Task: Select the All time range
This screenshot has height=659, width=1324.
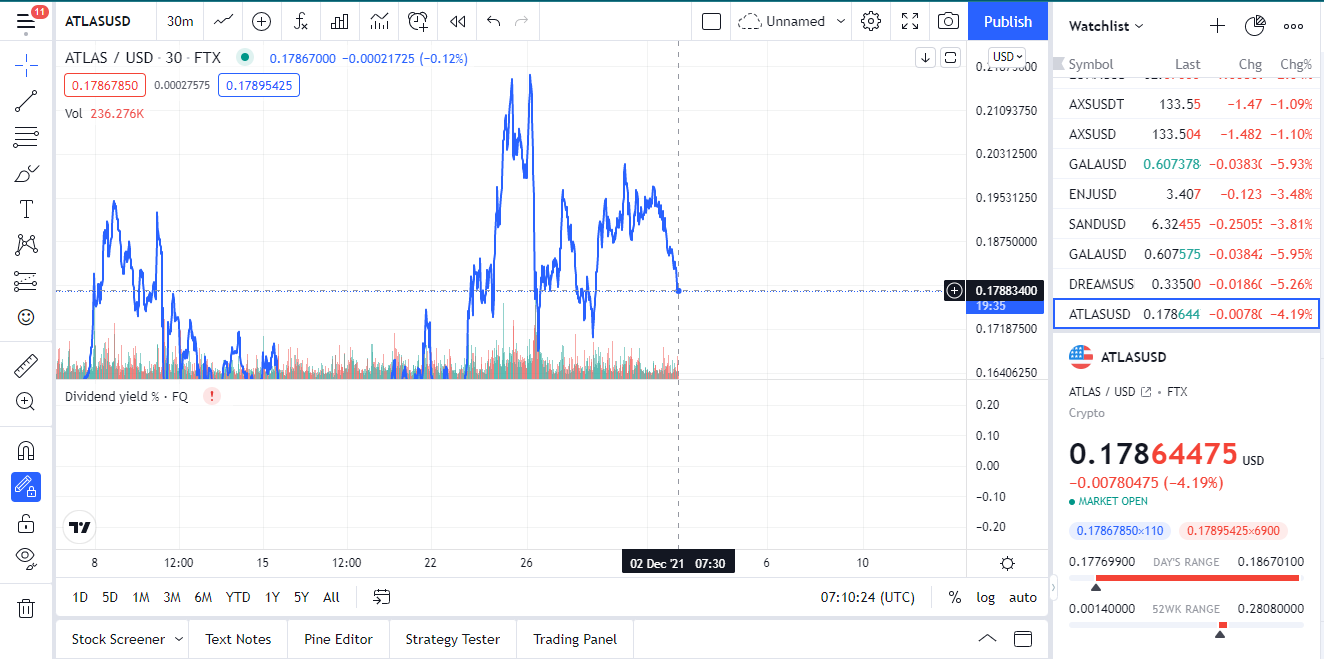Action: pyautogui.click(x=331, y=597)
